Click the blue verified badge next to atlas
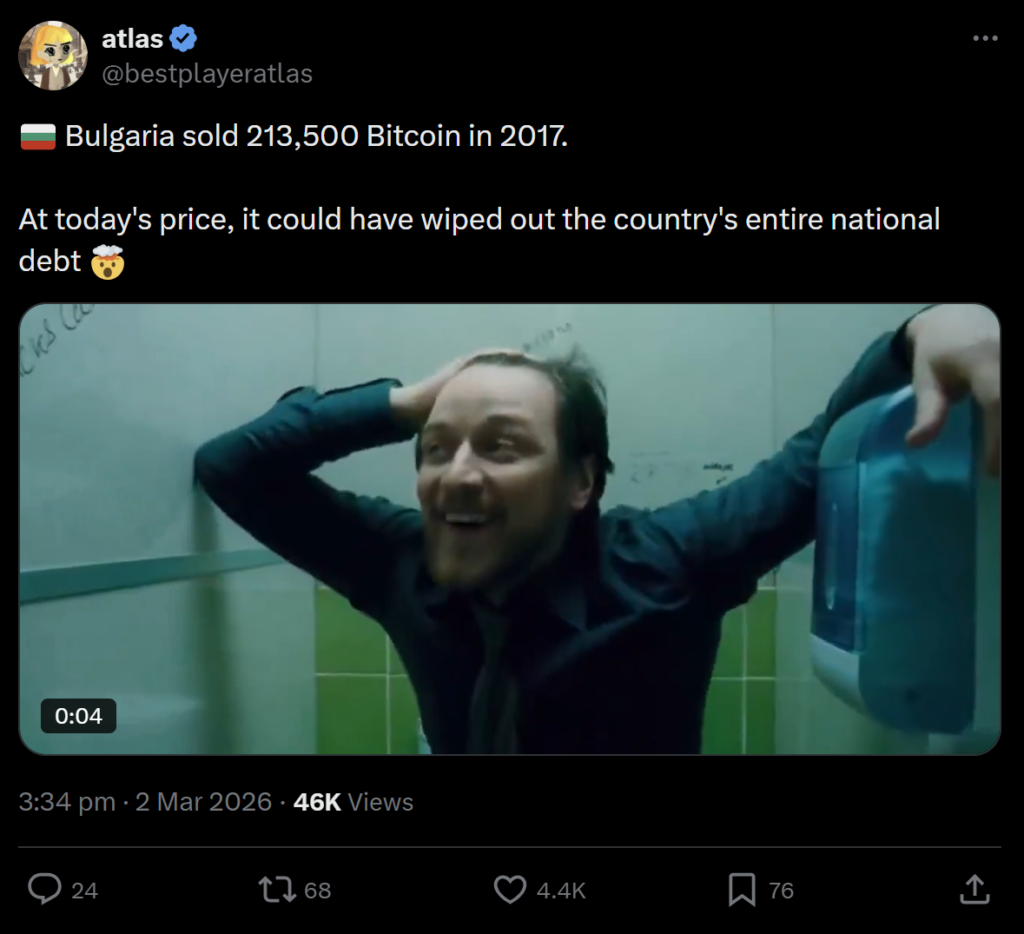 point(184,38)
